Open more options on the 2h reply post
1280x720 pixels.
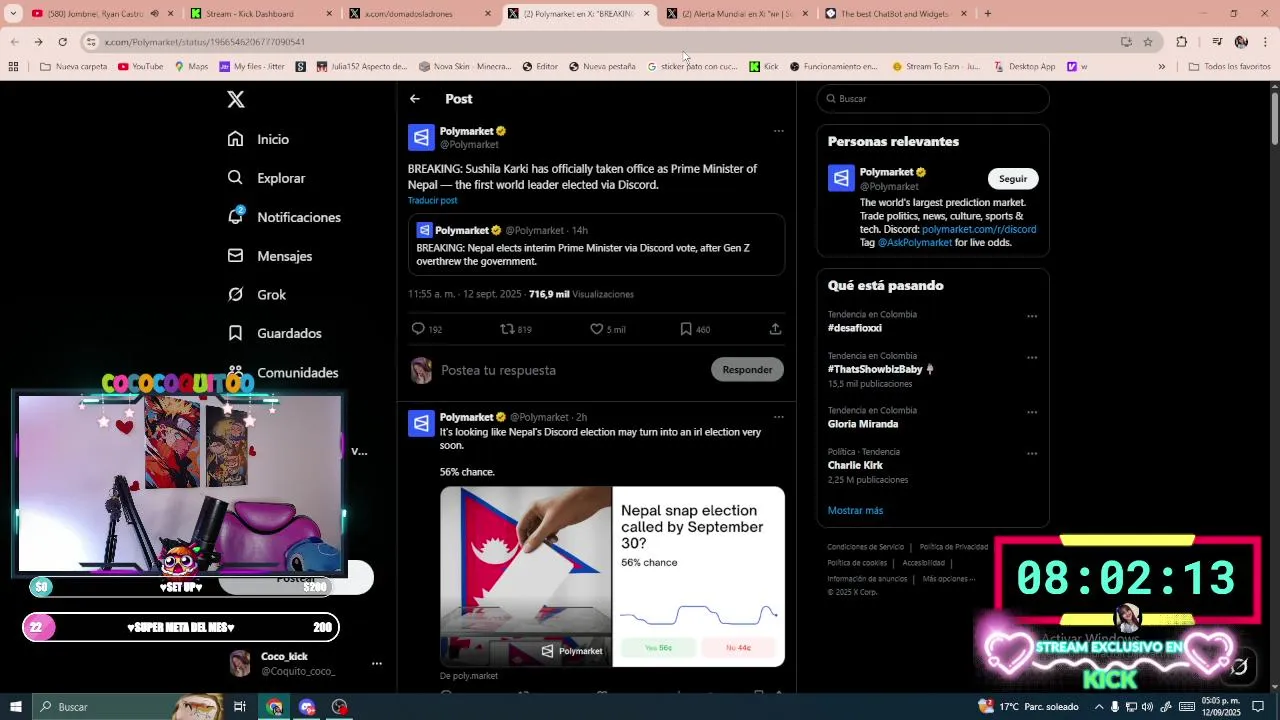(x=778, y=417)
